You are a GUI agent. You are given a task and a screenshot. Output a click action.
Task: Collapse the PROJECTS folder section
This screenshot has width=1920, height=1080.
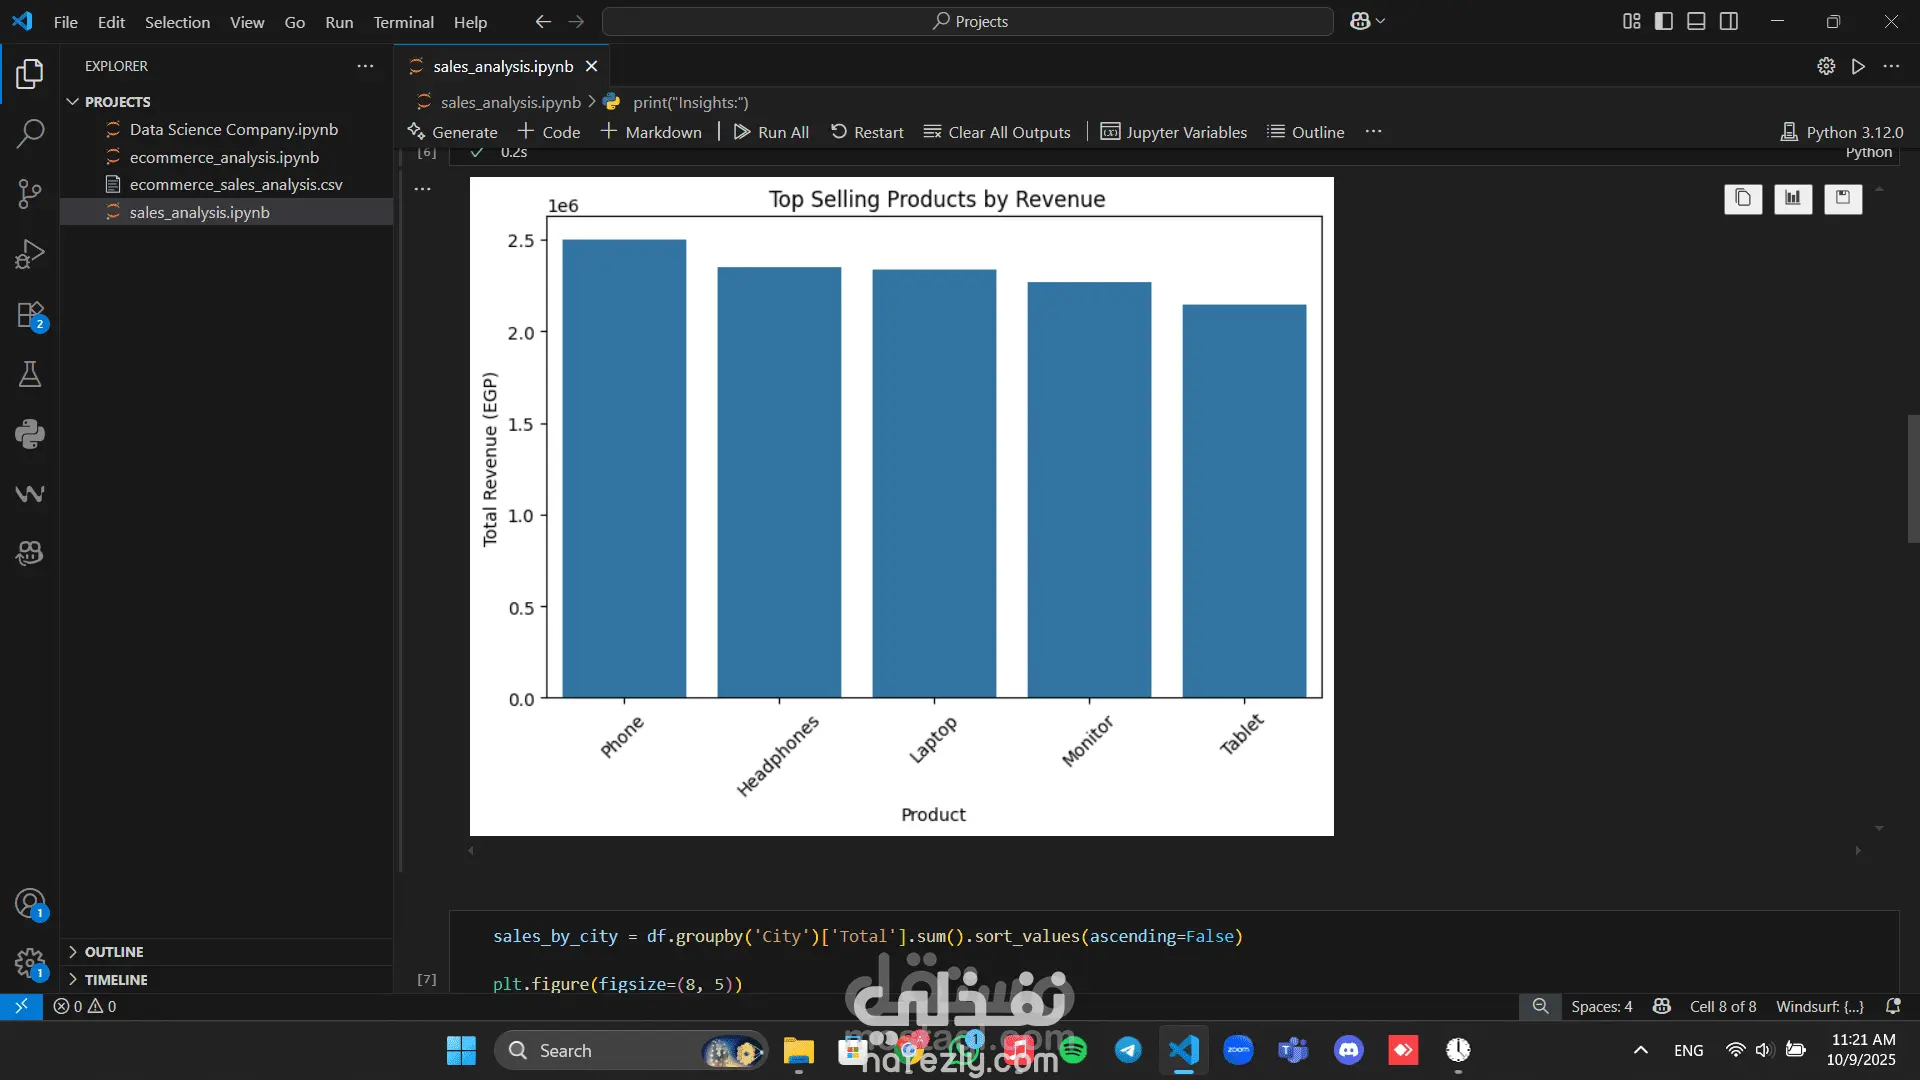(x=73, y=102)
